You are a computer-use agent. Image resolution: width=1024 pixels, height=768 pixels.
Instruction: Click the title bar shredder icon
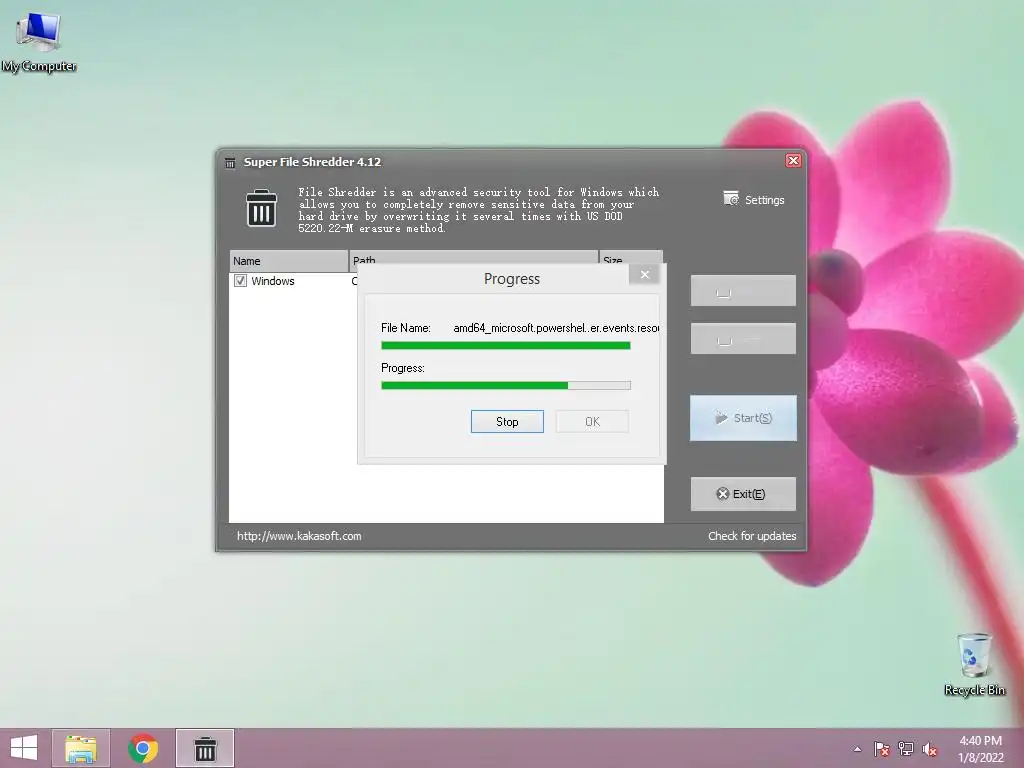tap(230, 163)
